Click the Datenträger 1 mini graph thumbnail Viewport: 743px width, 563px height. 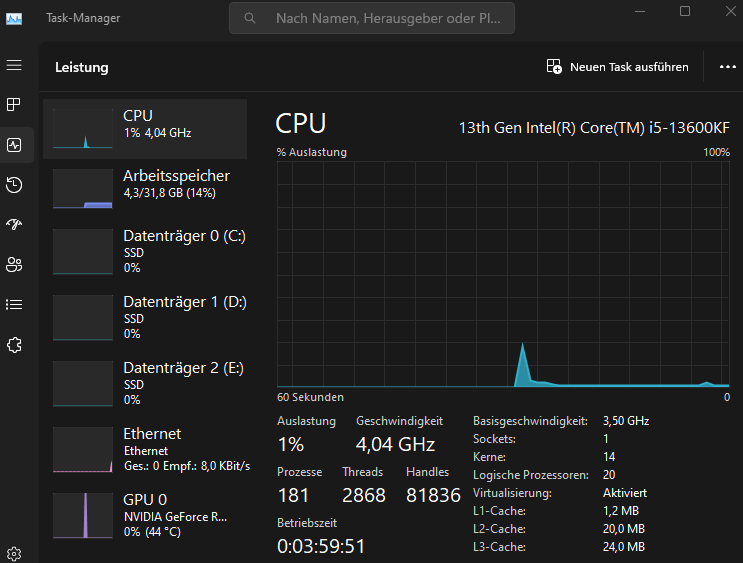click(x=83, y=318)
